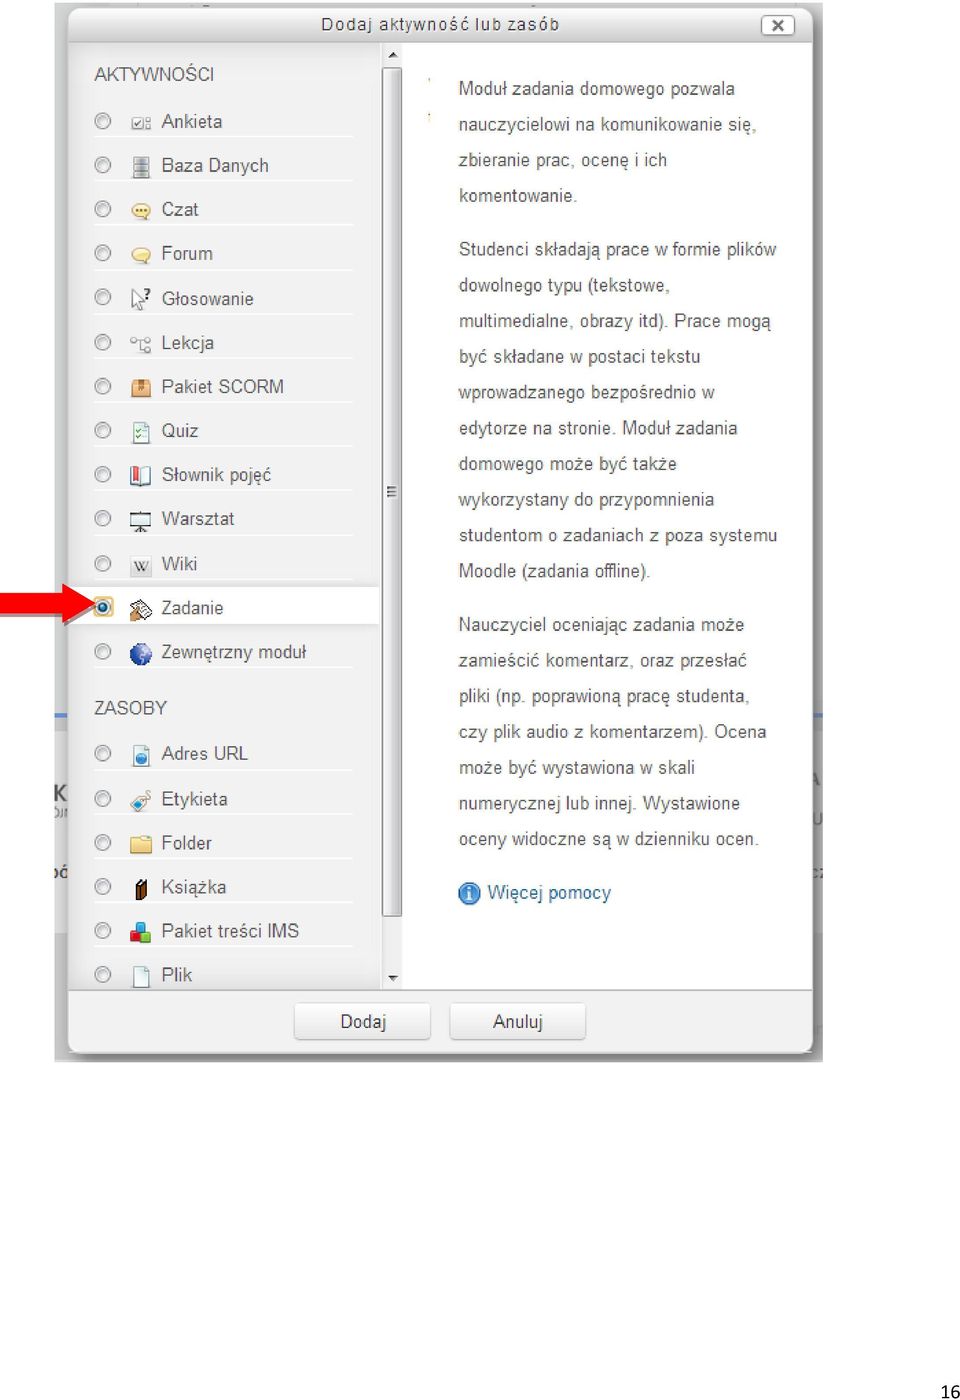
Task: Click the Warsztat label text
Action: click(x=198, y=519)
